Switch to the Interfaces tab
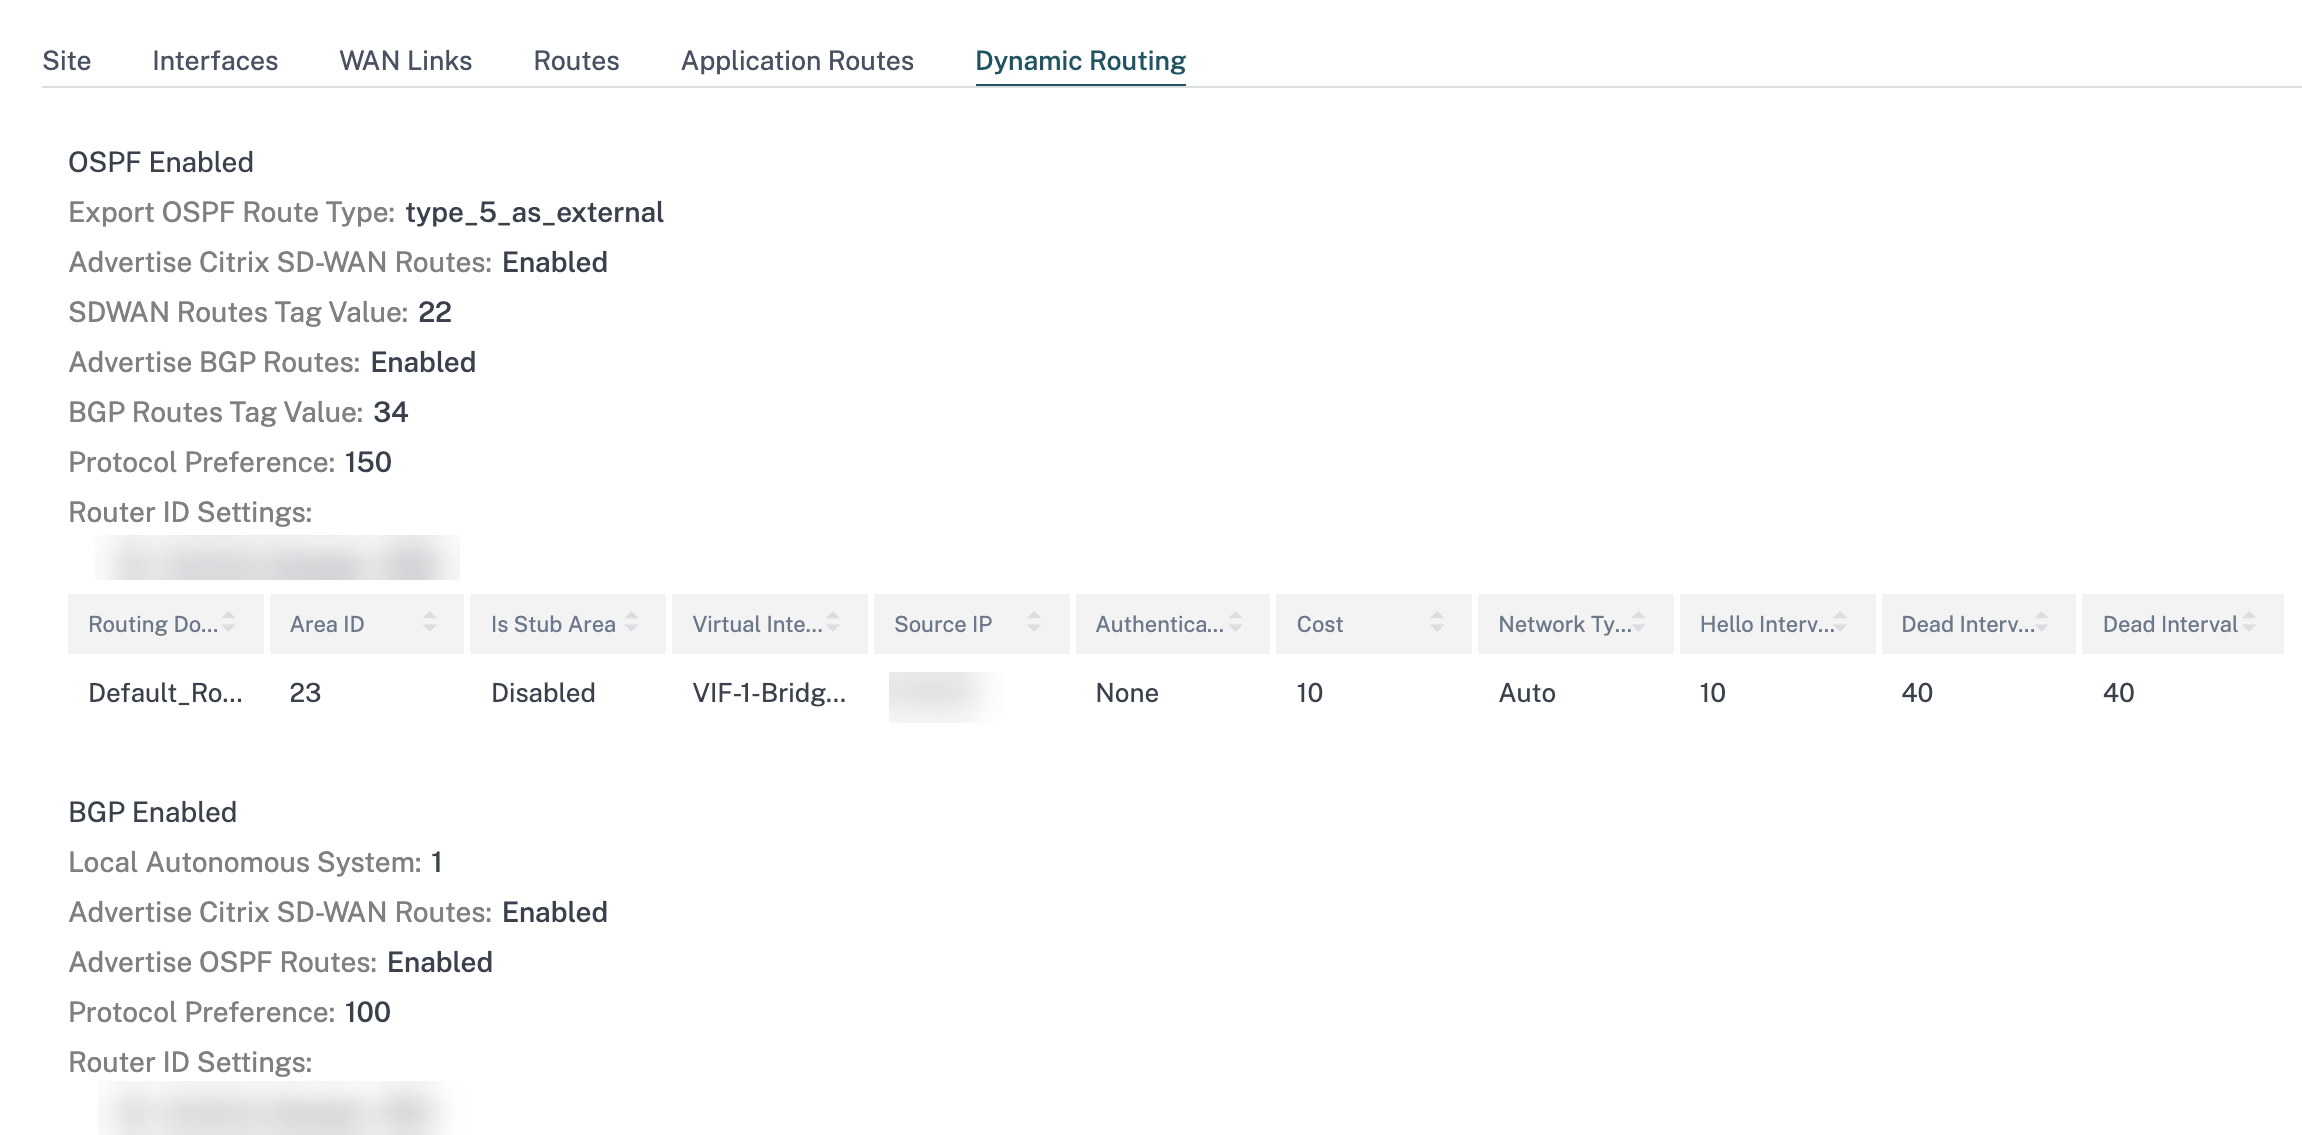 tap(215, 61)
